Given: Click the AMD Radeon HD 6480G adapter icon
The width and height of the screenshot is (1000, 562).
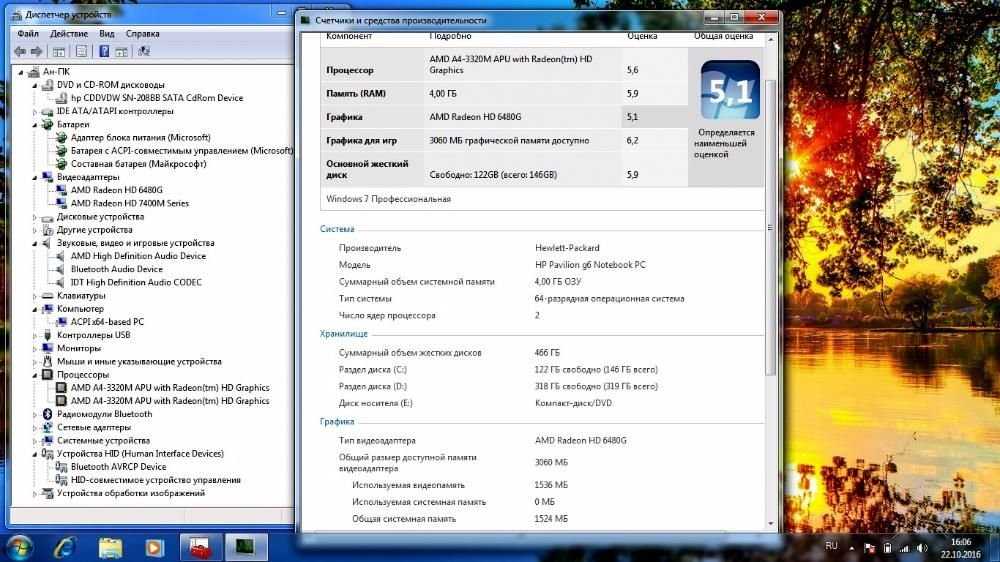Looking at the screenshot, I should pyautogui.click(x=61, y=190).
